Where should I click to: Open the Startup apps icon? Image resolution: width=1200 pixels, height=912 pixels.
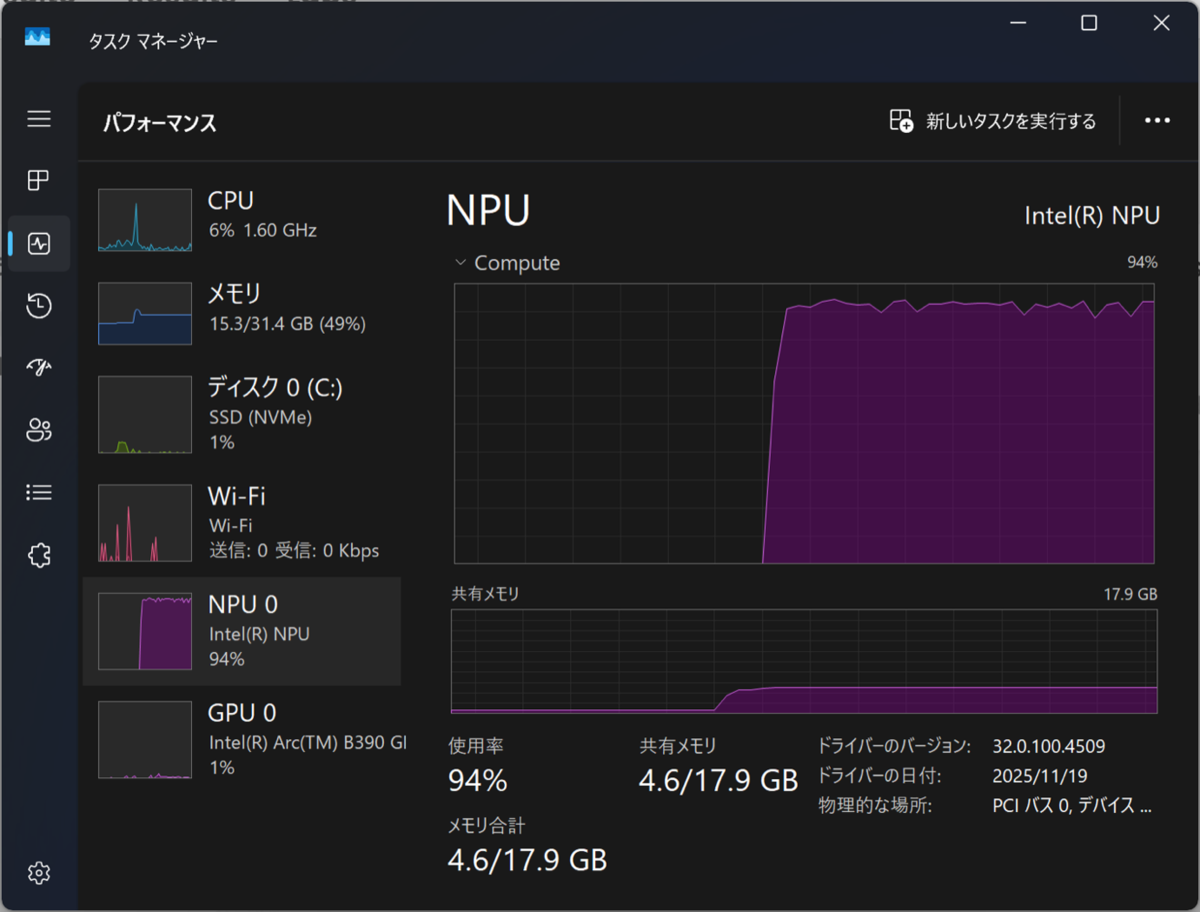39,368
